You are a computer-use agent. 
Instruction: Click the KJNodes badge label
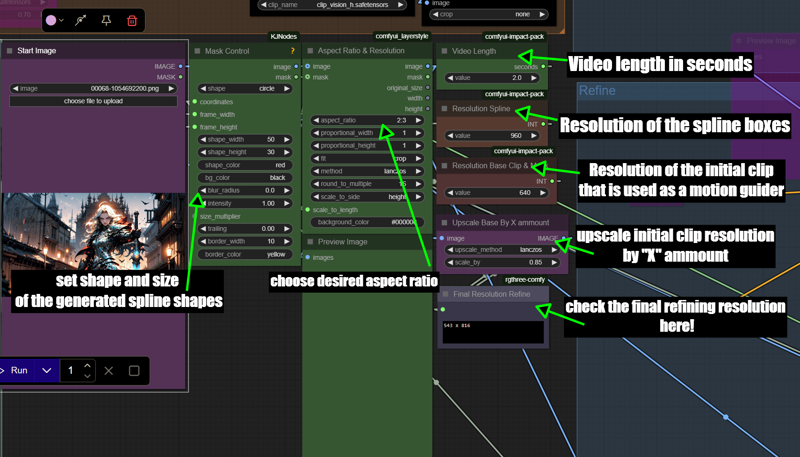coord(284,36)
